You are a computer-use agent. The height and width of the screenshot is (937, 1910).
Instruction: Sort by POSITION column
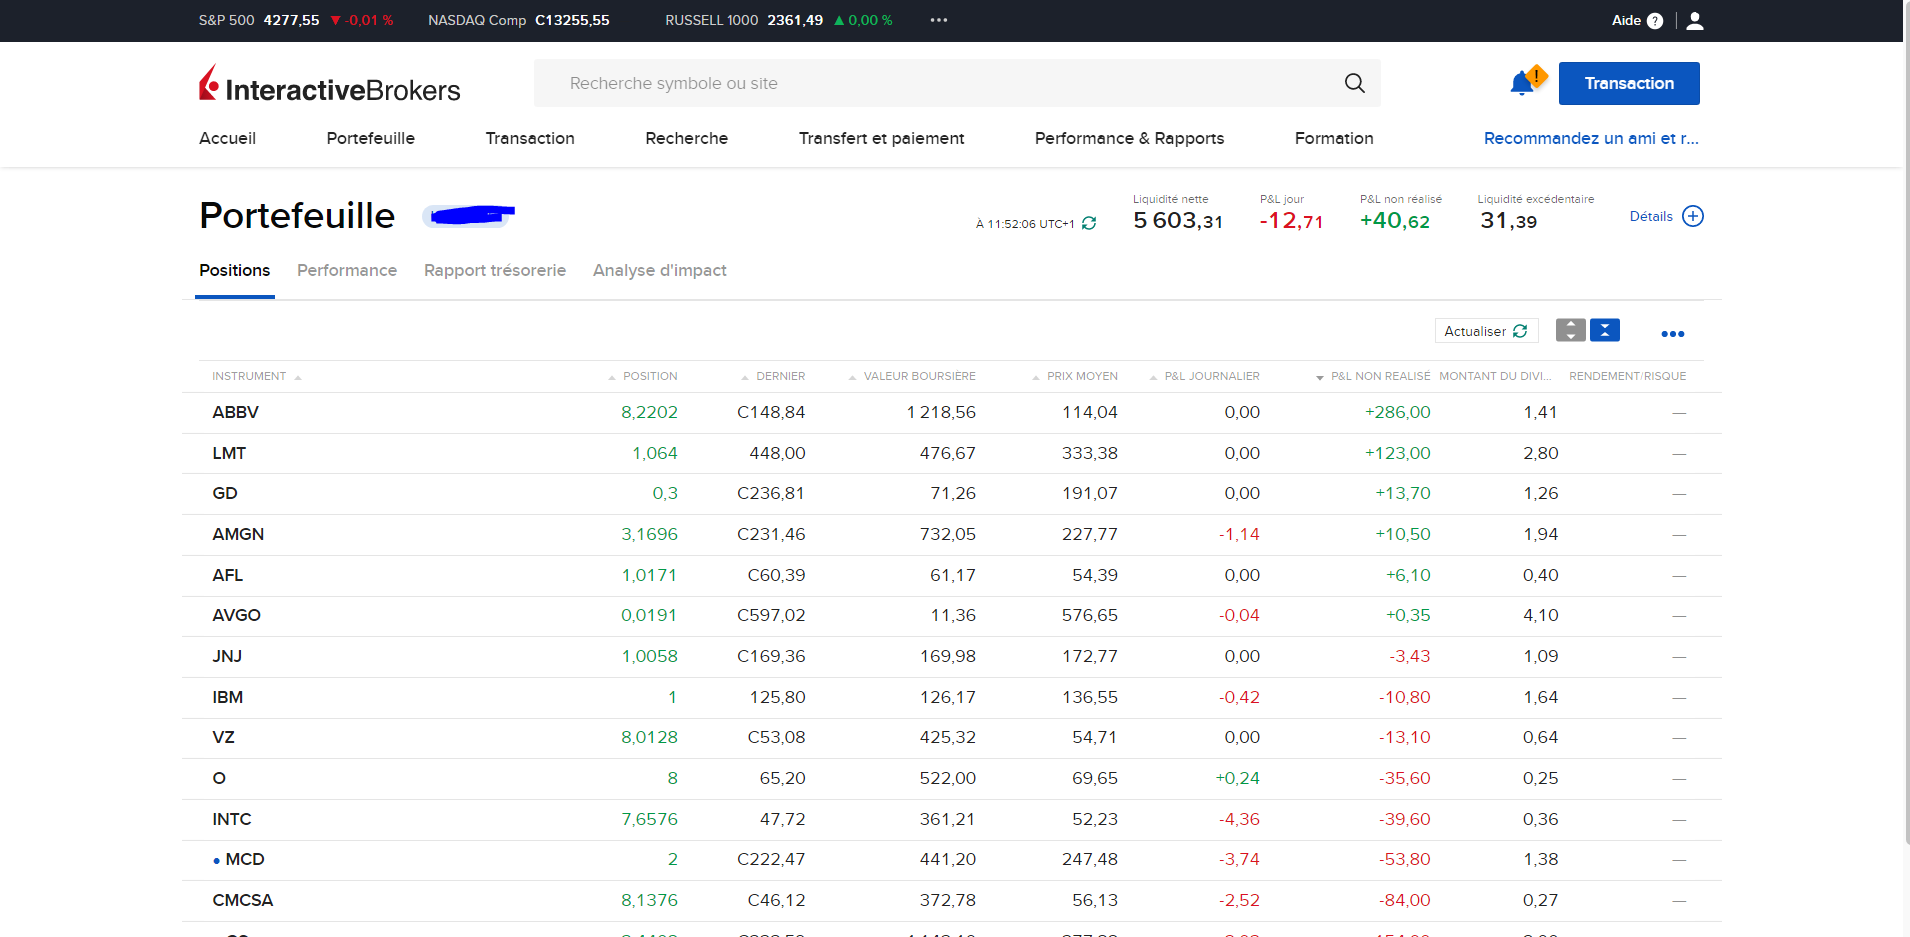(643, 376)
